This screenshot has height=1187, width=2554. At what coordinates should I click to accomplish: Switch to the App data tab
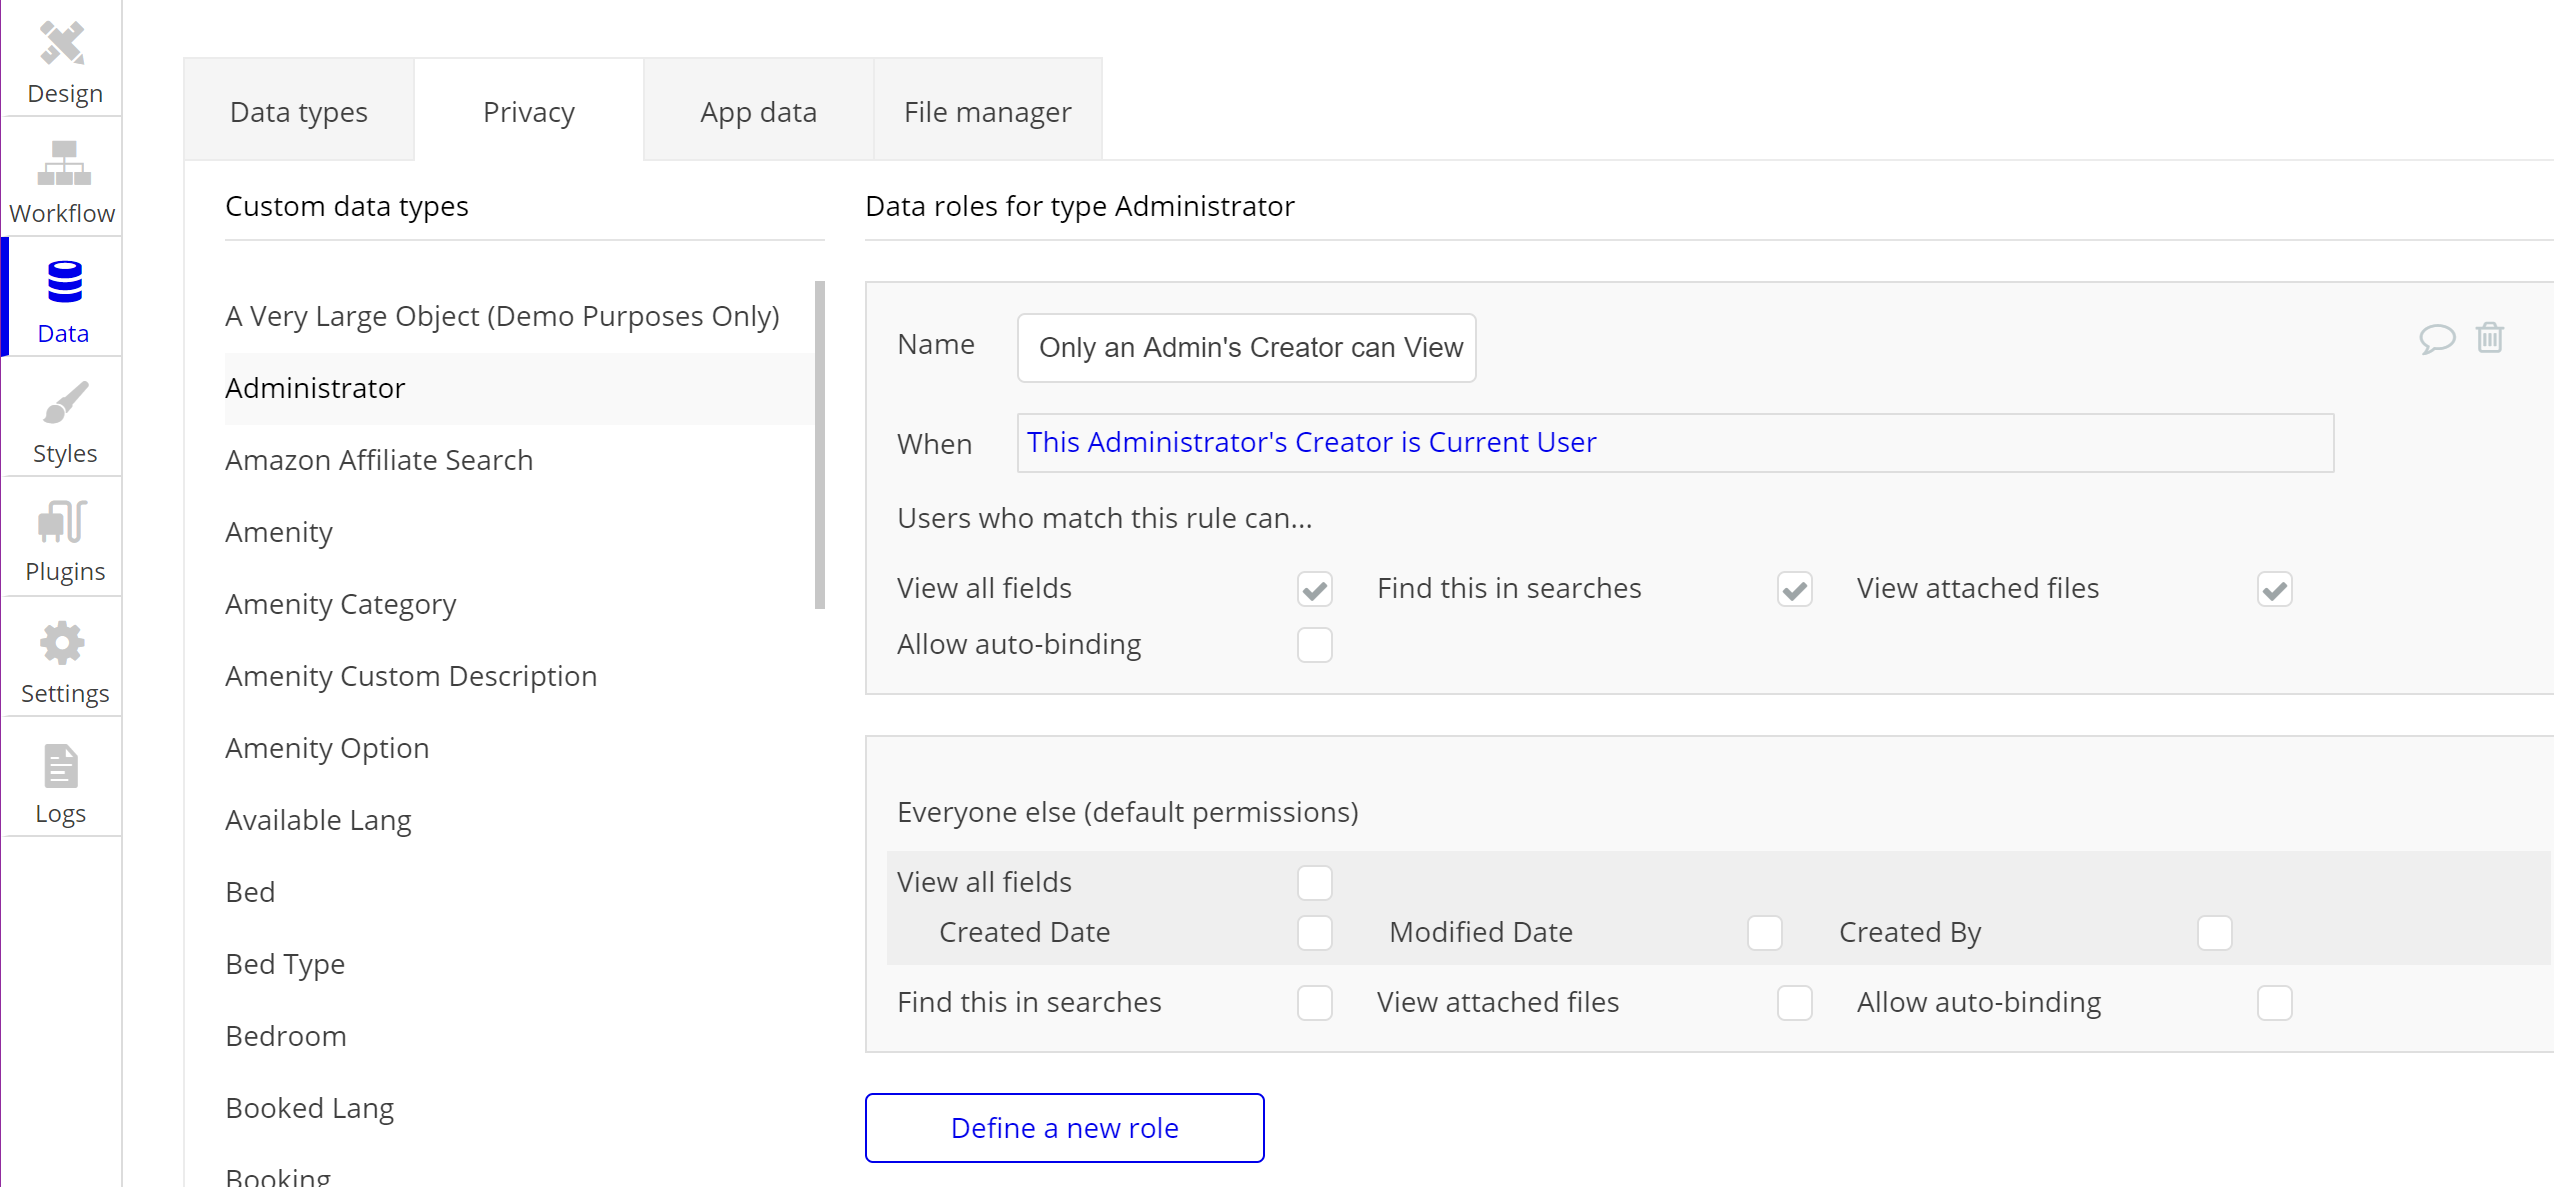click(x=758, y=112)
